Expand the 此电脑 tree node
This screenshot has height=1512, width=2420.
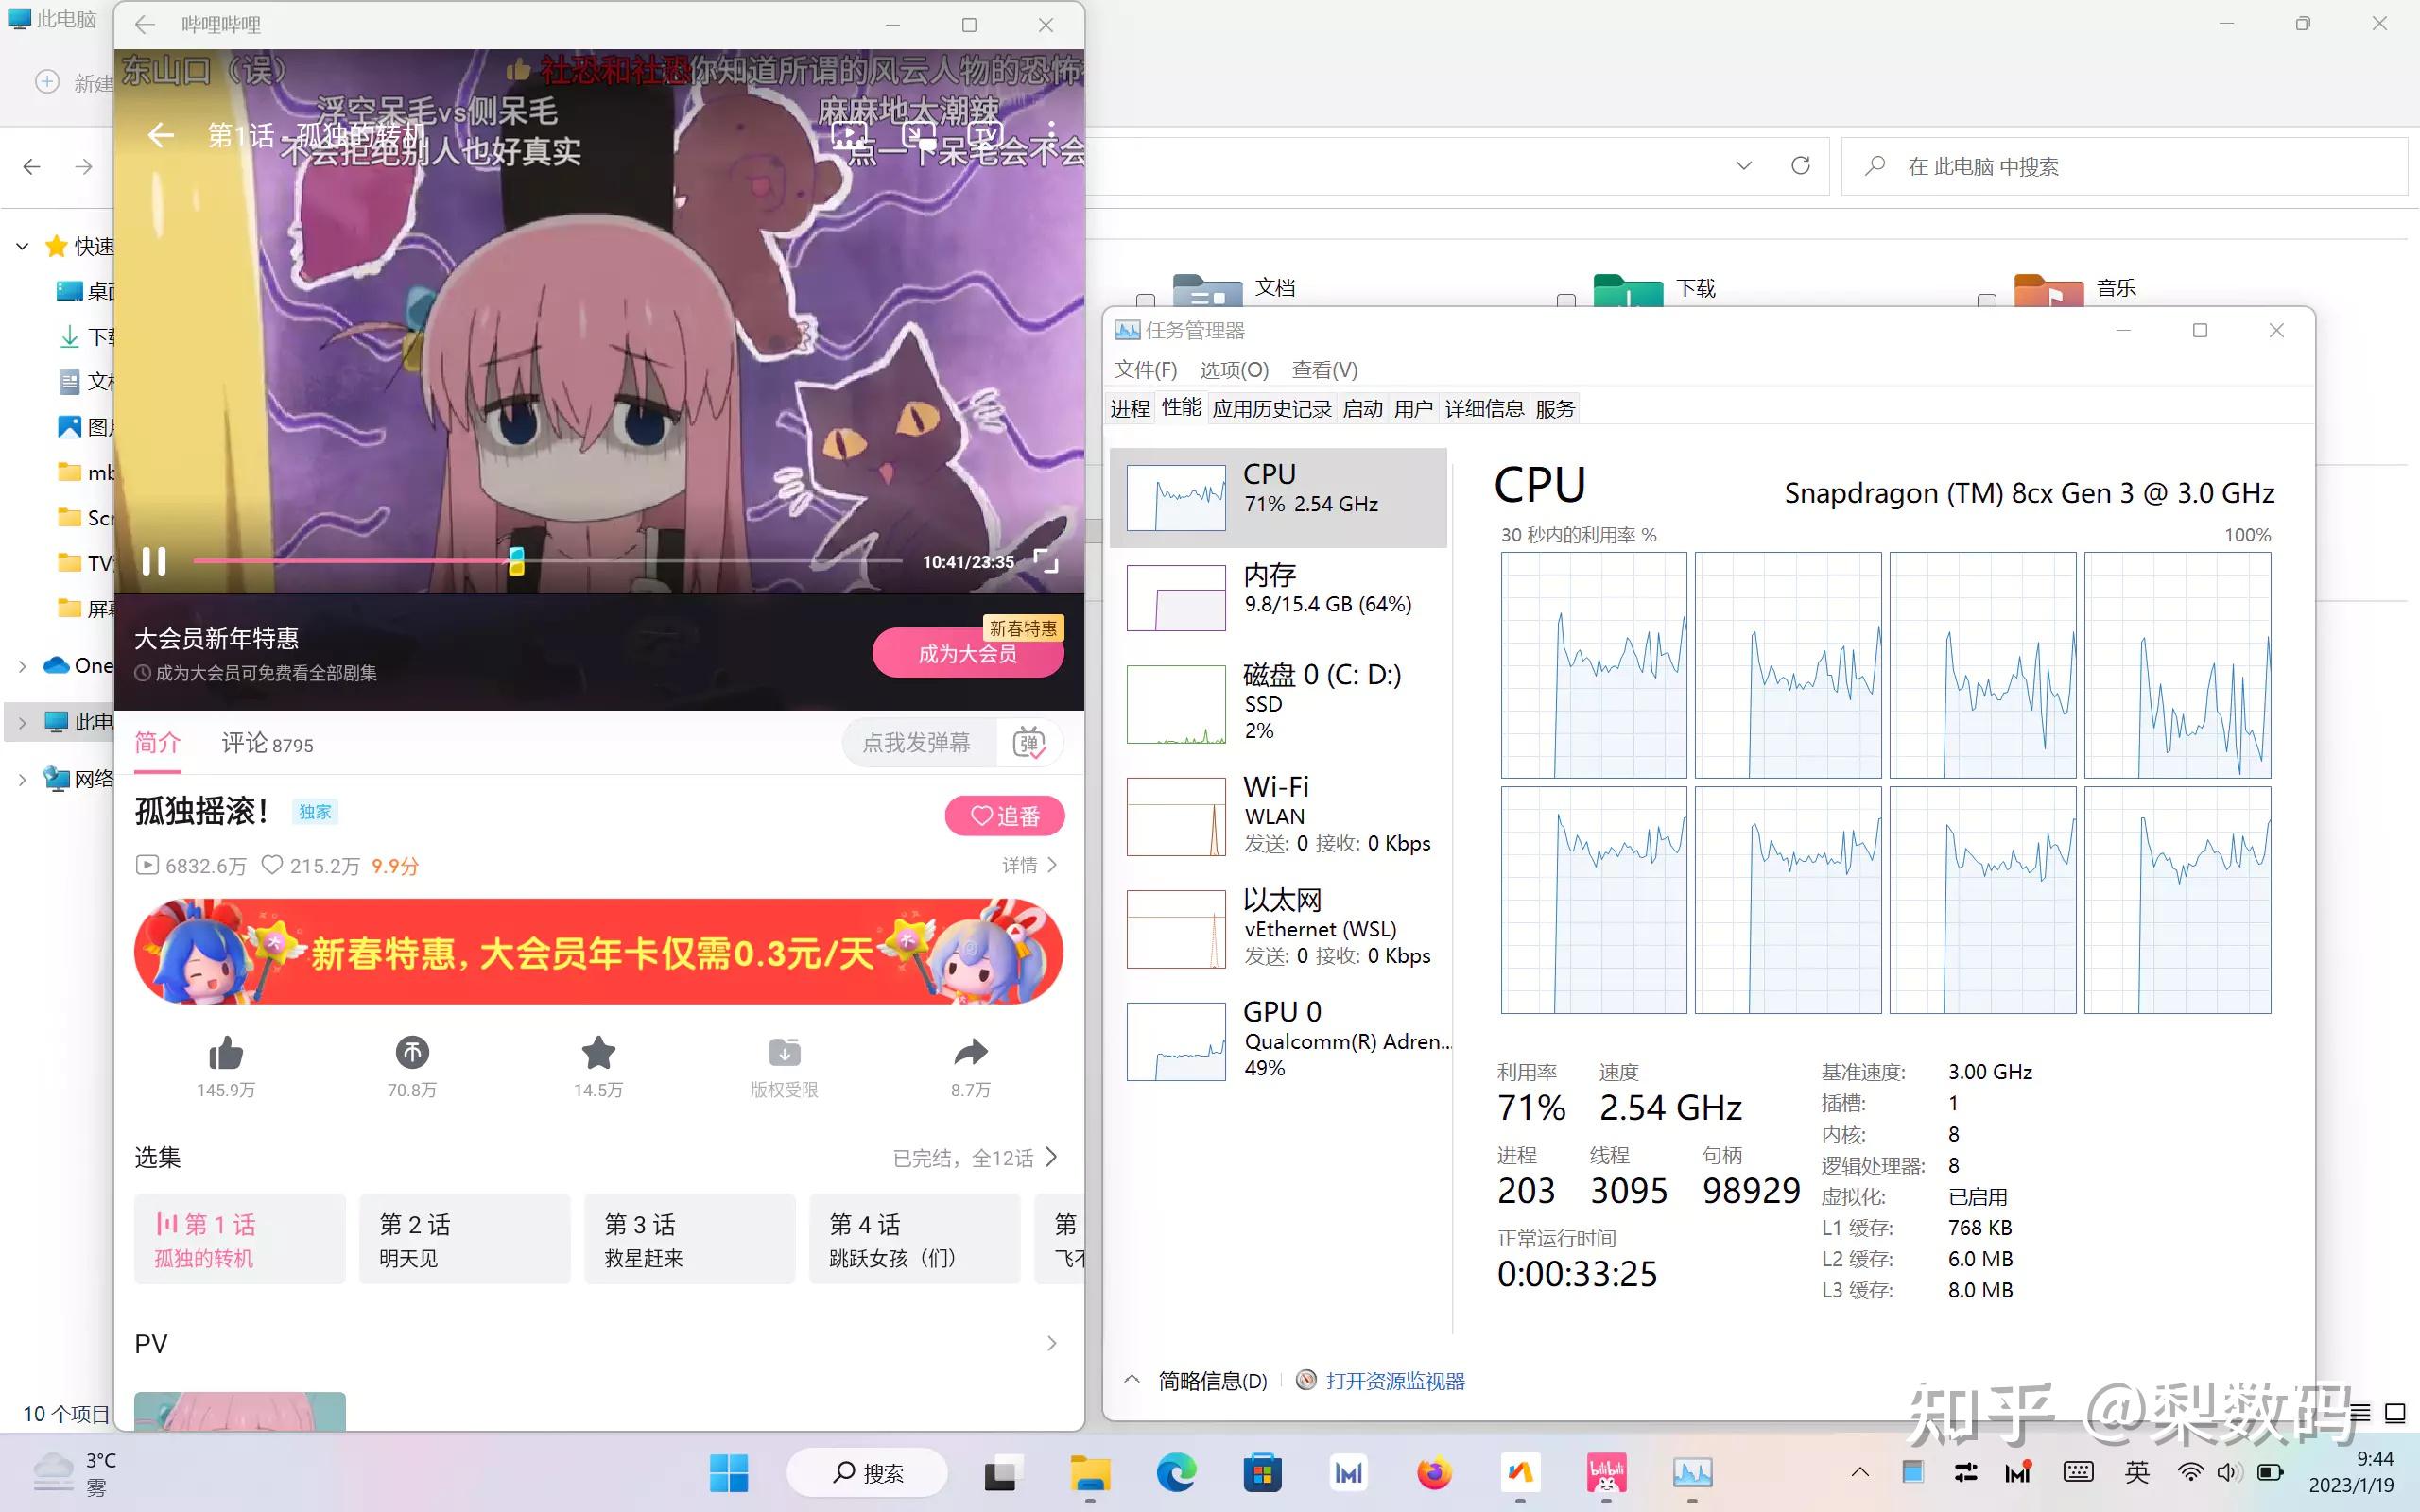point(22,722)
